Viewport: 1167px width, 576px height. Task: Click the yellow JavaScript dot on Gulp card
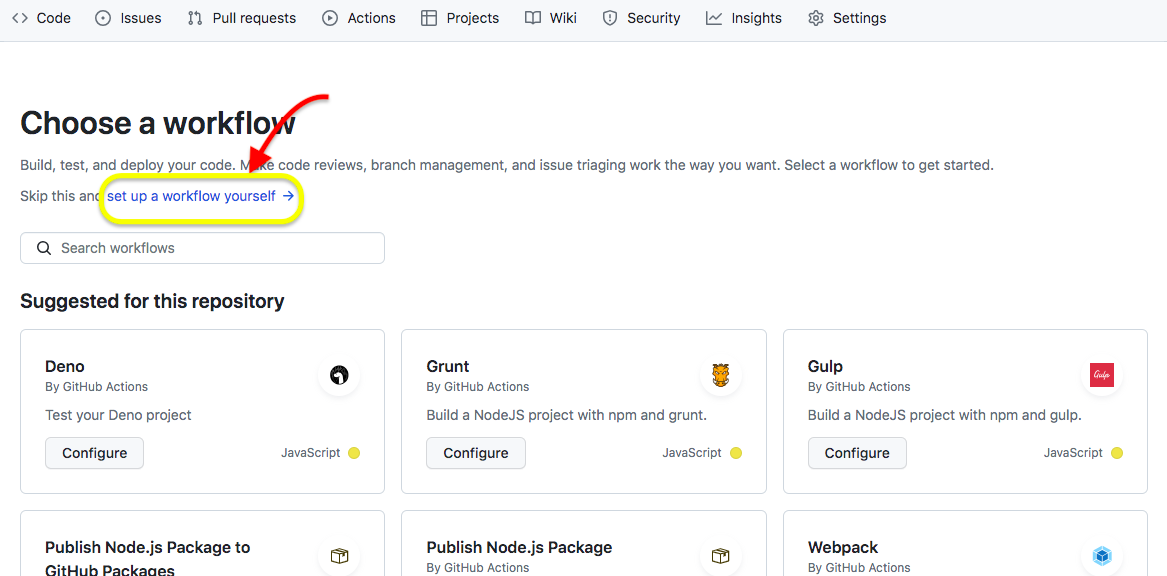pyautogui.click(x=1117, y=453)
